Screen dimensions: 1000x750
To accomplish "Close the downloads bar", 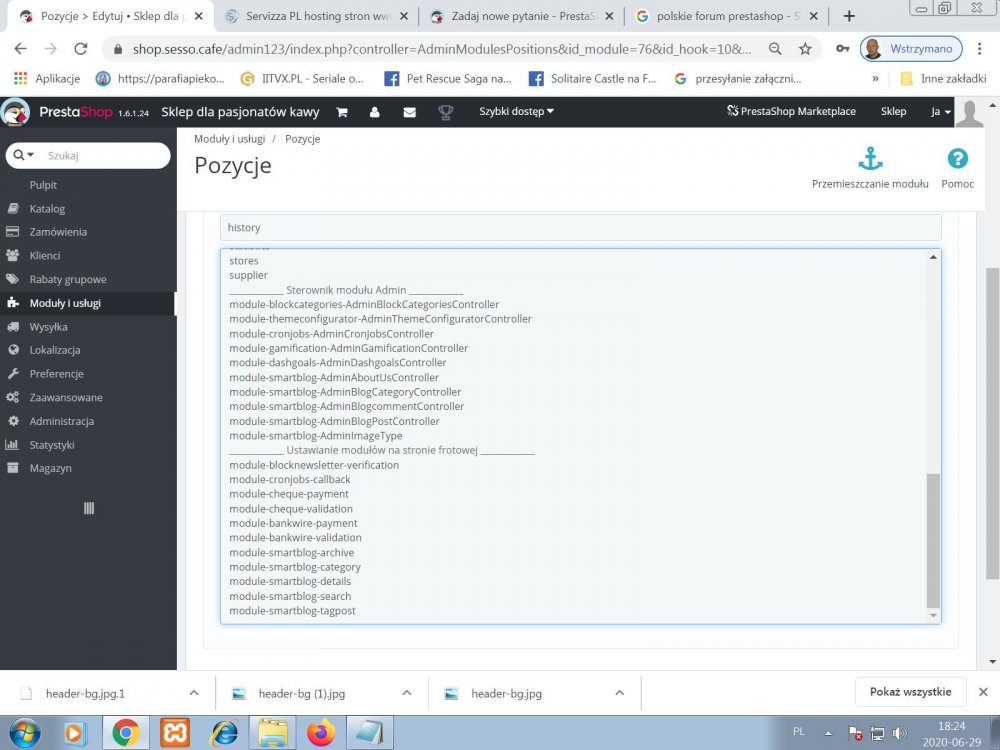I will 983,692.
